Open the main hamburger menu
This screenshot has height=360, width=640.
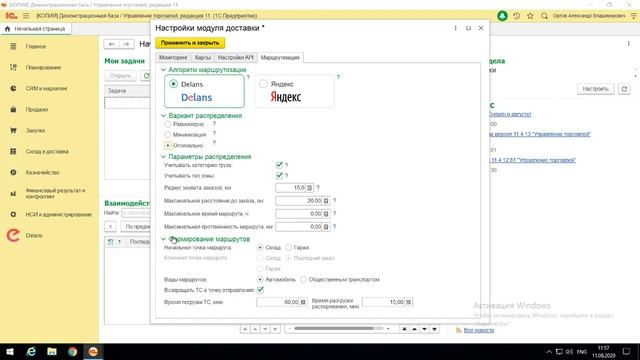[26, 16]
